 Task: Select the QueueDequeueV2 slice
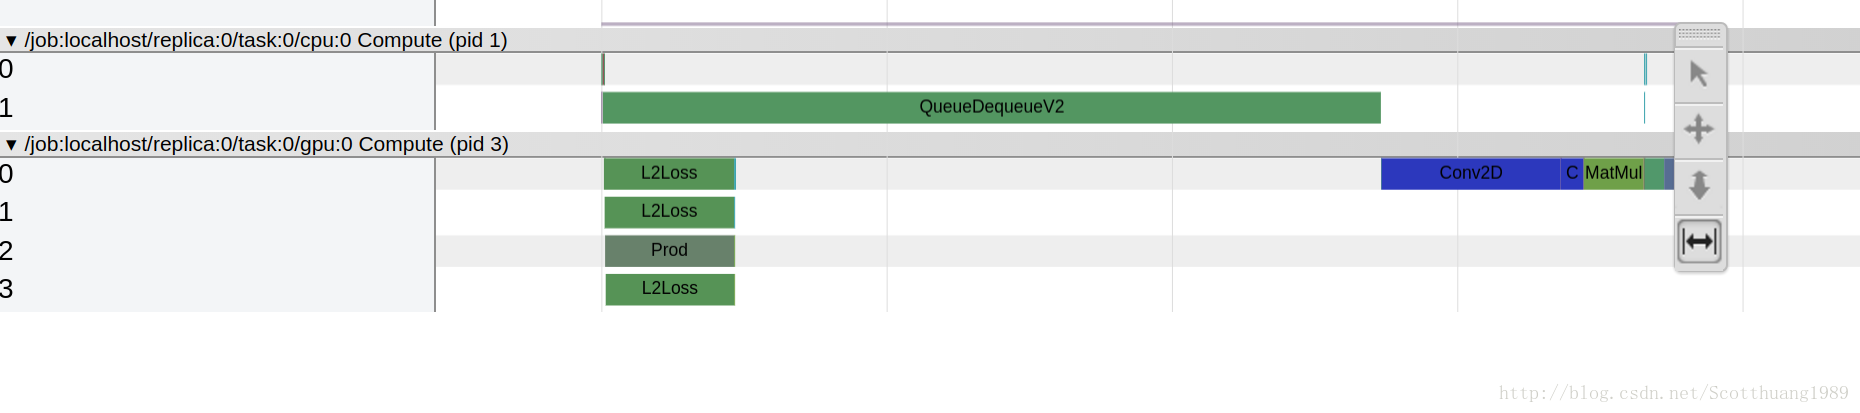[991, 107]
